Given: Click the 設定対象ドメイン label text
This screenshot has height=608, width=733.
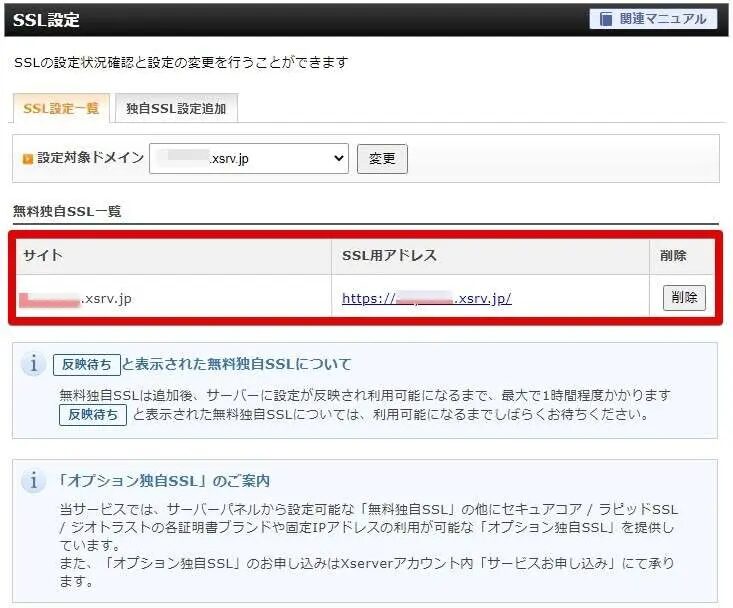Looking at the screenshot, I should click(x=90, y=159).
